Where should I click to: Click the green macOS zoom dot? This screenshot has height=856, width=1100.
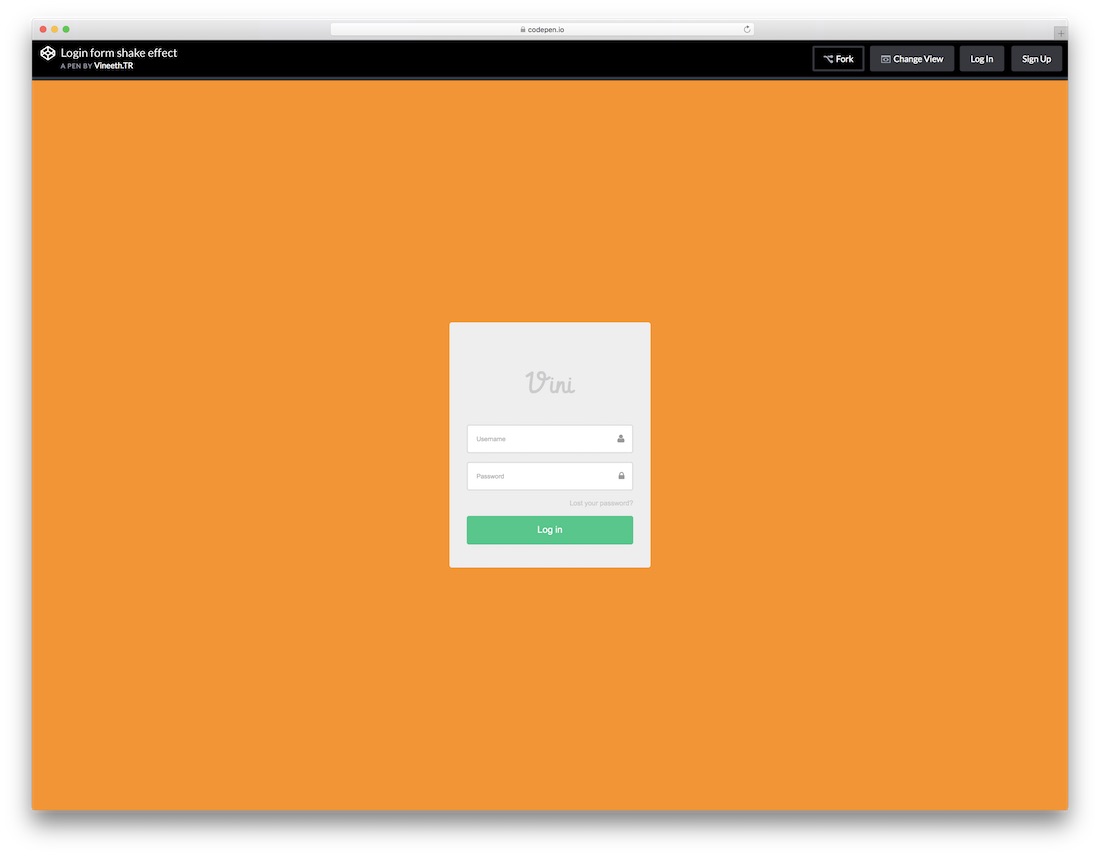pyautogui.click(x=66, y=29)
